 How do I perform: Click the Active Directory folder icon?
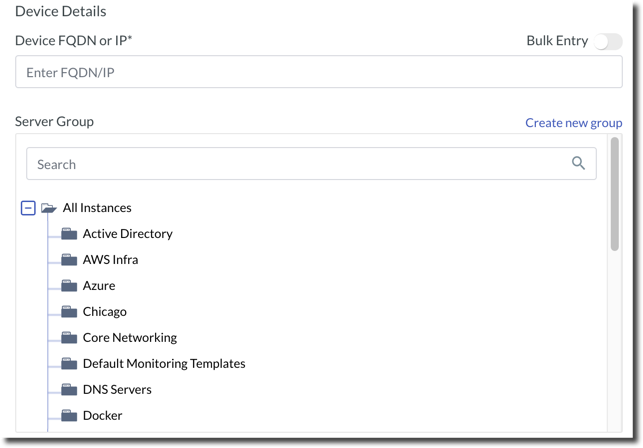pyautogui.click(x=69, y=234)
